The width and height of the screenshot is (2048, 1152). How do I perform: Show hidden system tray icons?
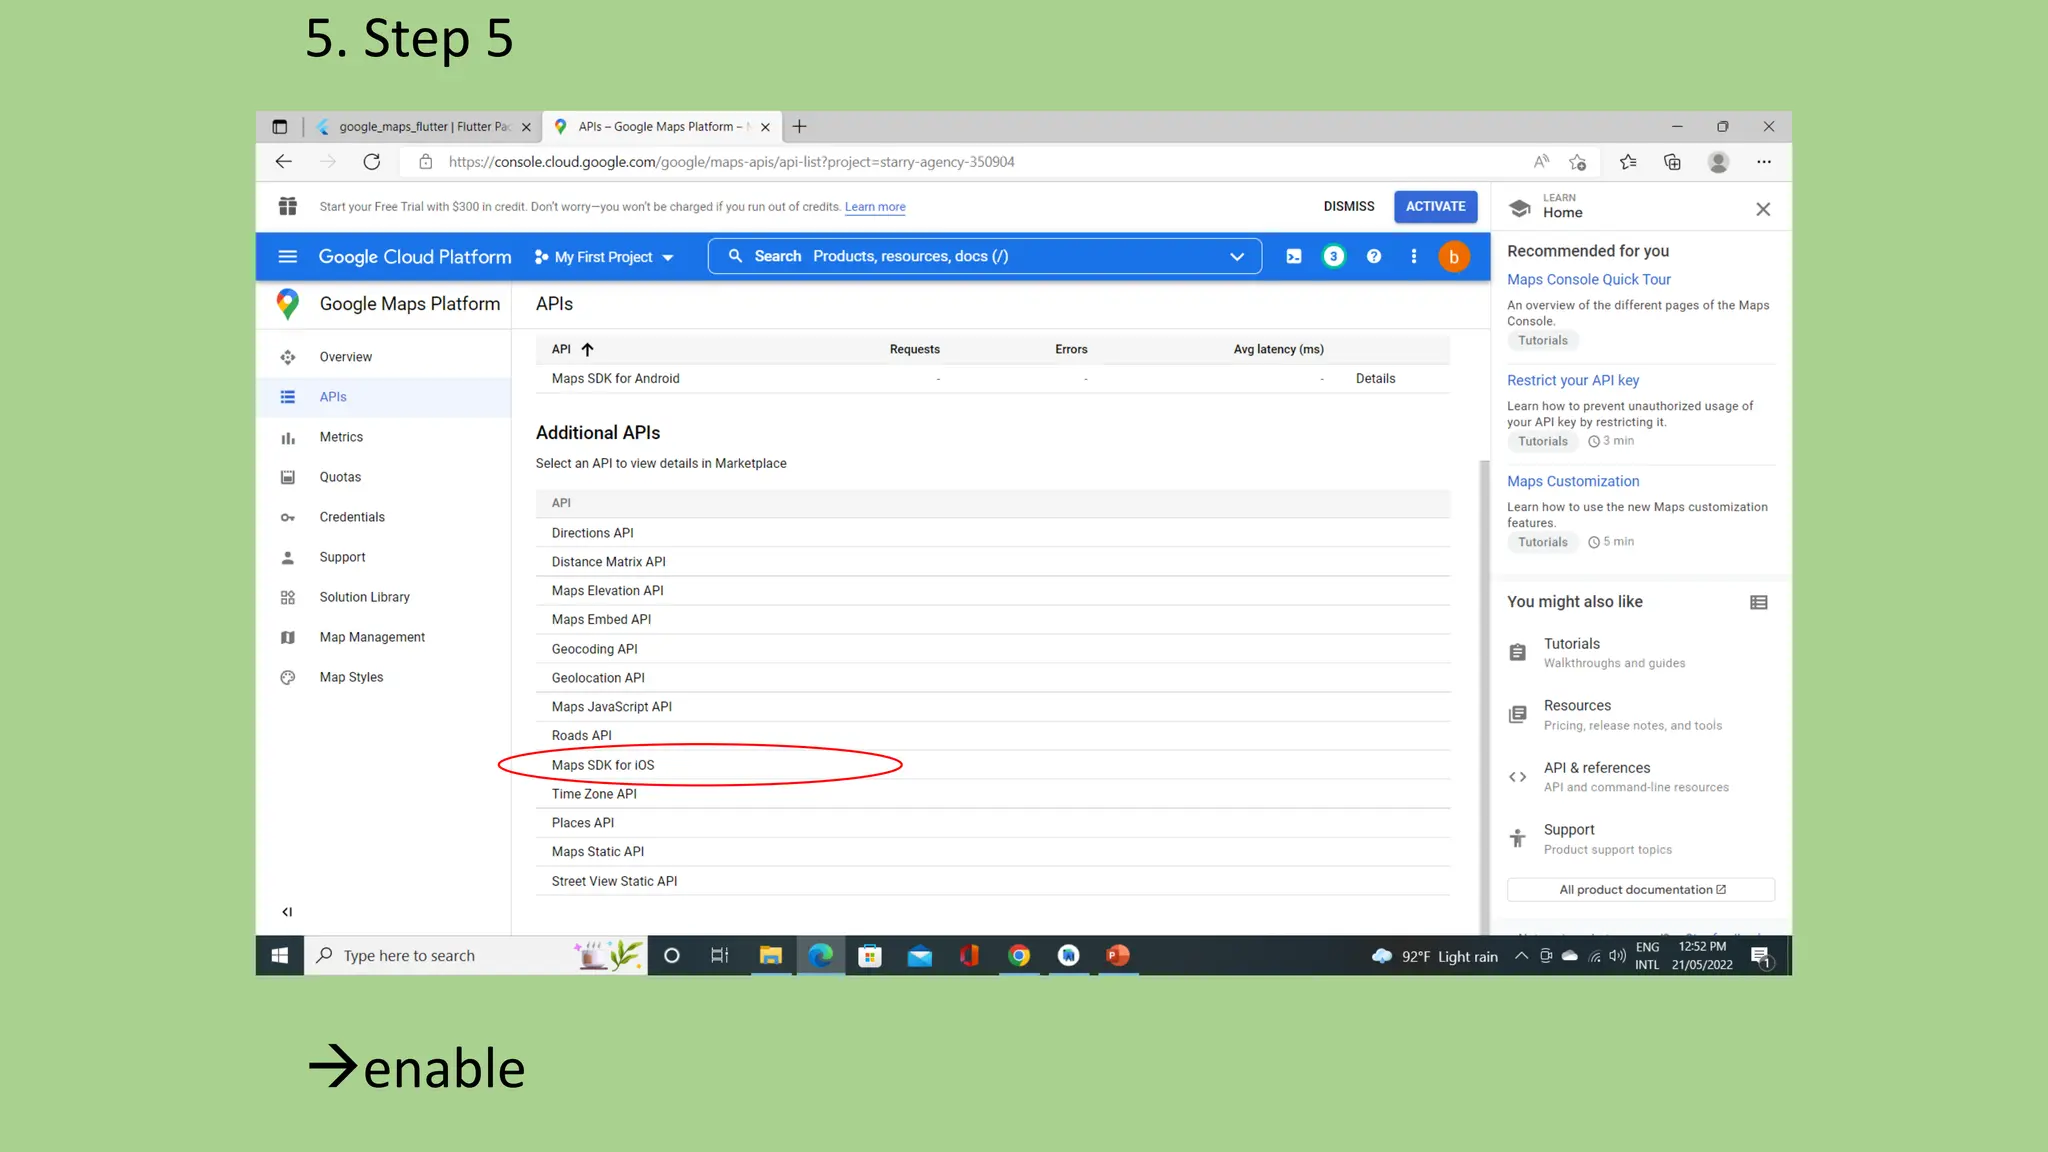point(1521,956)
